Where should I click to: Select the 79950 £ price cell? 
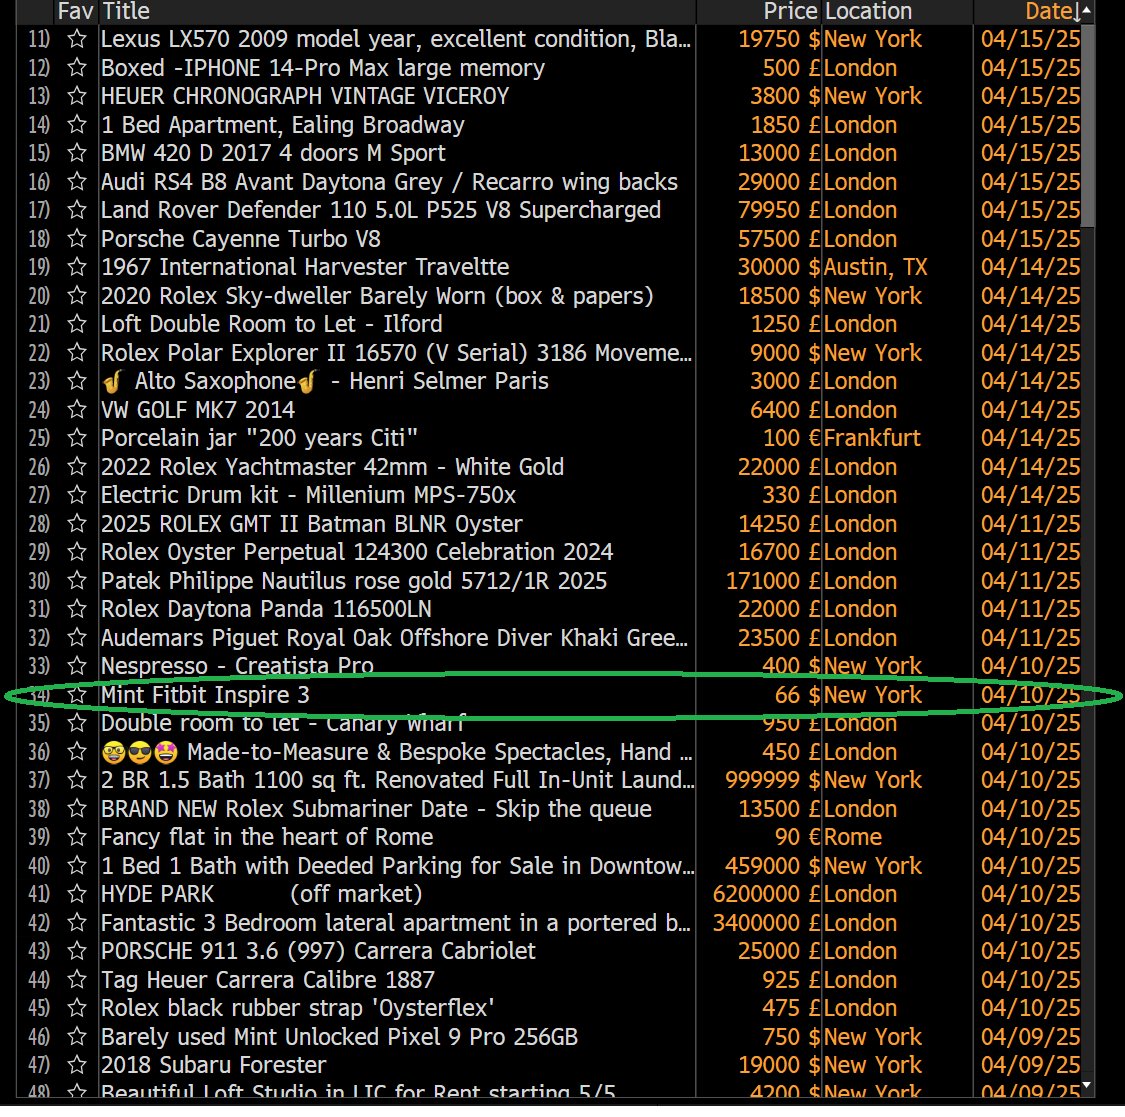point(779,210)
